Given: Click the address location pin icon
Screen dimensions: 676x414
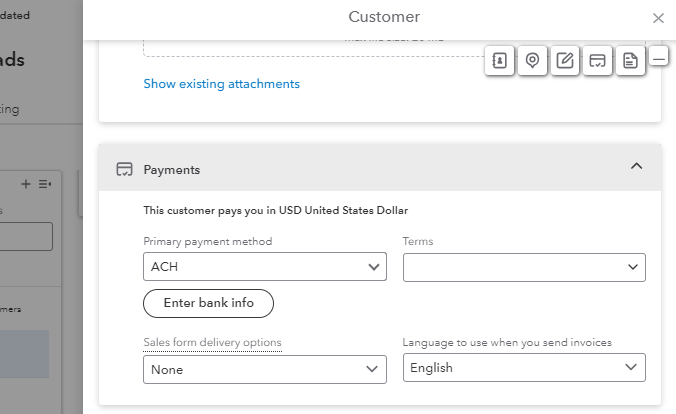Looking at the screenshot, I should coord(532,61).
